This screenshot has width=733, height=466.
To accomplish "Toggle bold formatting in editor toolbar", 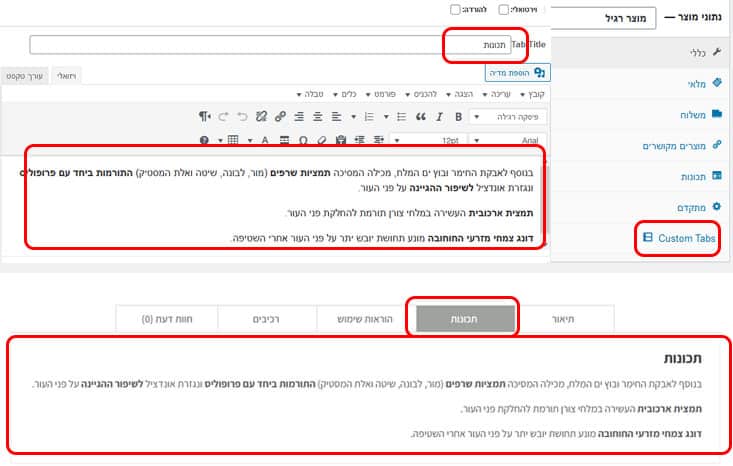I will [x=459, y=117].
